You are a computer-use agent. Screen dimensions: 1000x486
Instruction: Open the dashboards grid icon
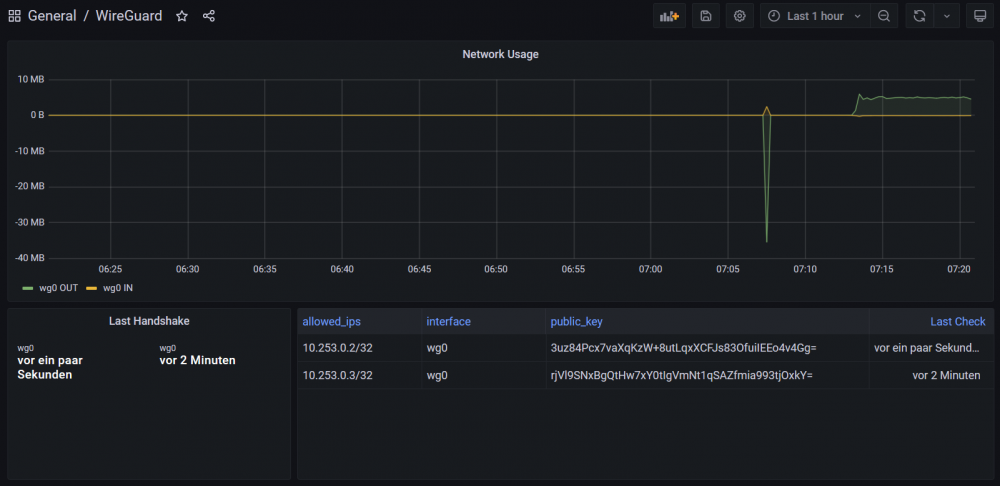click(14, 16)
